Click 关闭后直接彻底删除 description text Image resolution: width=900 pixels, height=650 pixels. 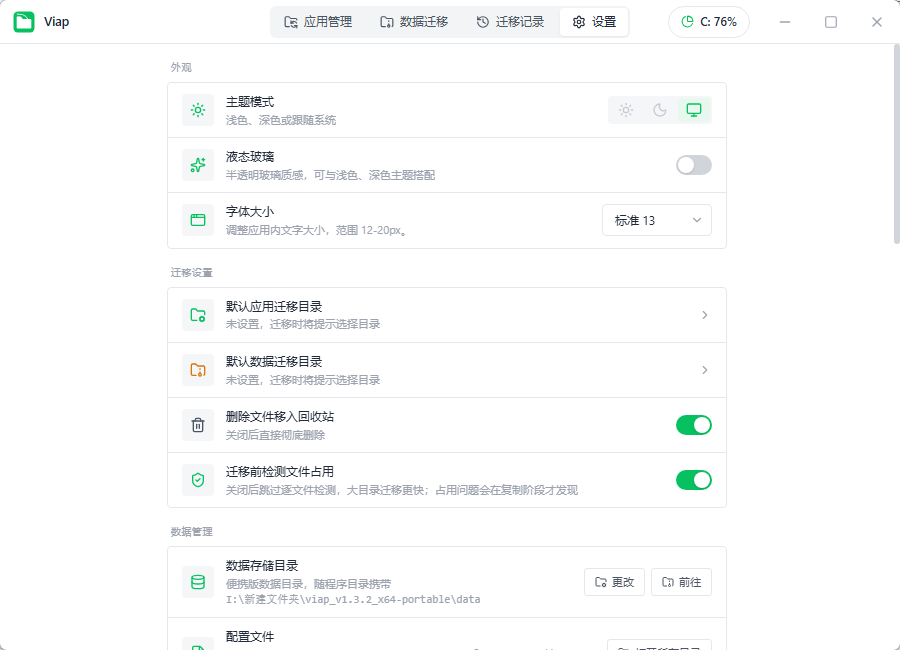coord(275,435)
